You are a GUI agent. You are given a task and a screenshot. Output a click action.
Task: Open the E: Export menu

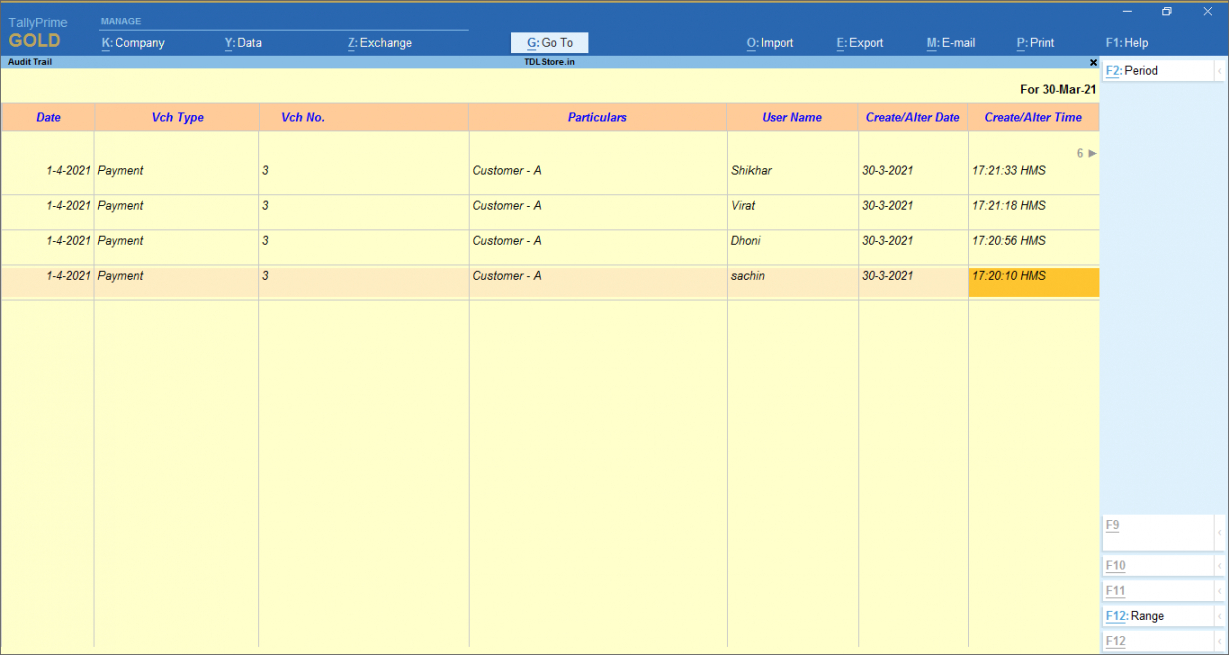click(859, 43)
